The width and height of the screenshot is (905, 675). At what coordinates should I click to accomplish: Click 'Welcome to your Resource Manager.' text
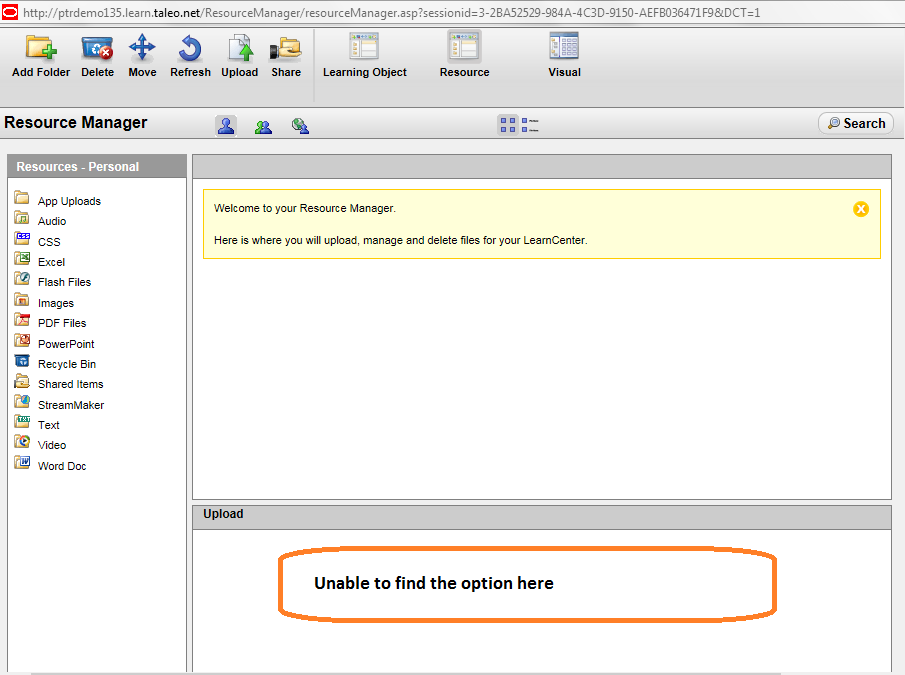305,208
